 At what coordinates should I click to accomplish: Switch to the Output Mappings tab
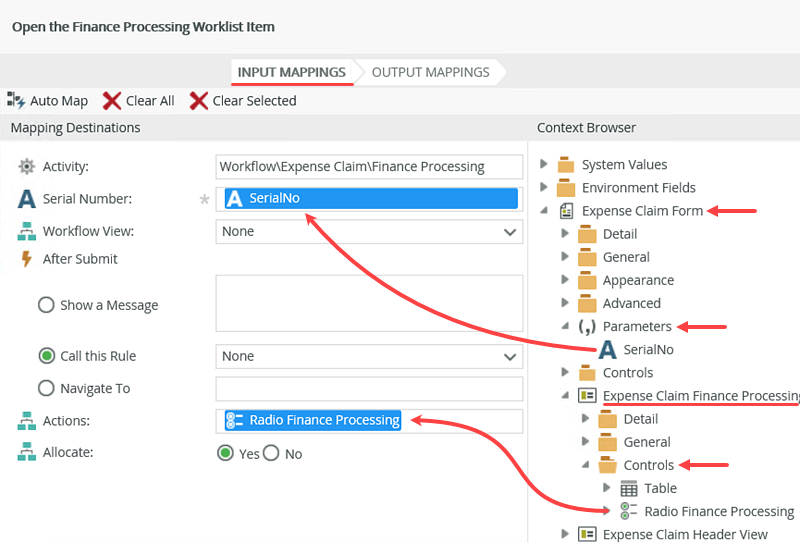431,72
